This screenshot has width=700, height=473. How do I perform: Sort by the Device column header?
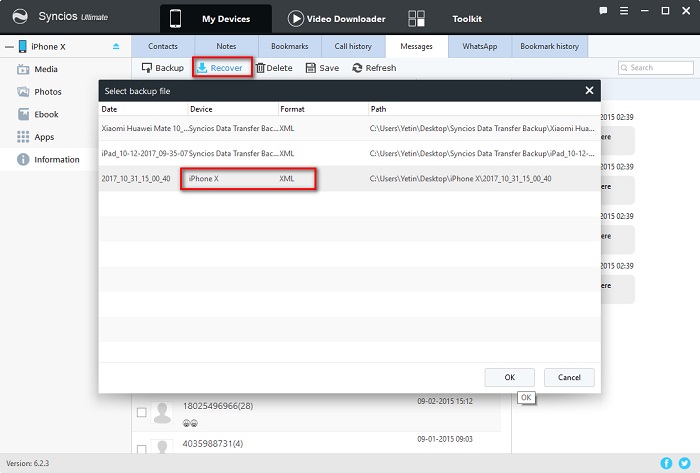233,109
